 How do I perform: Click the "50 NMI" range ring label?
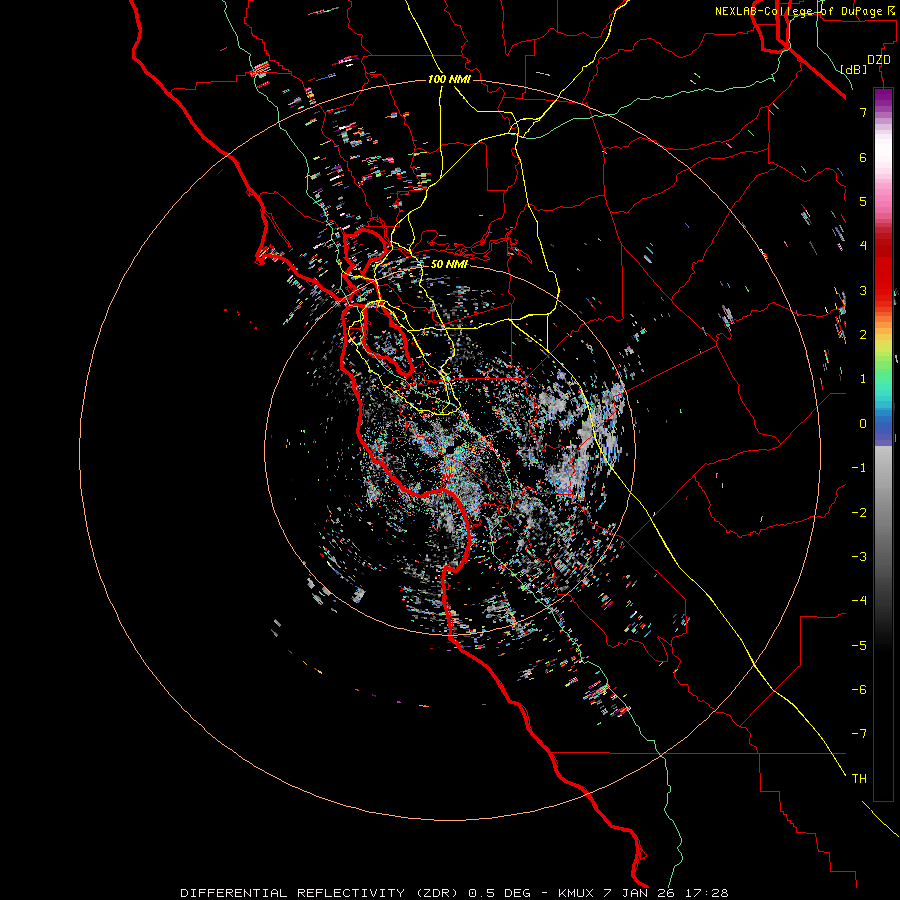pyautogui.click(x=449, y=264)
